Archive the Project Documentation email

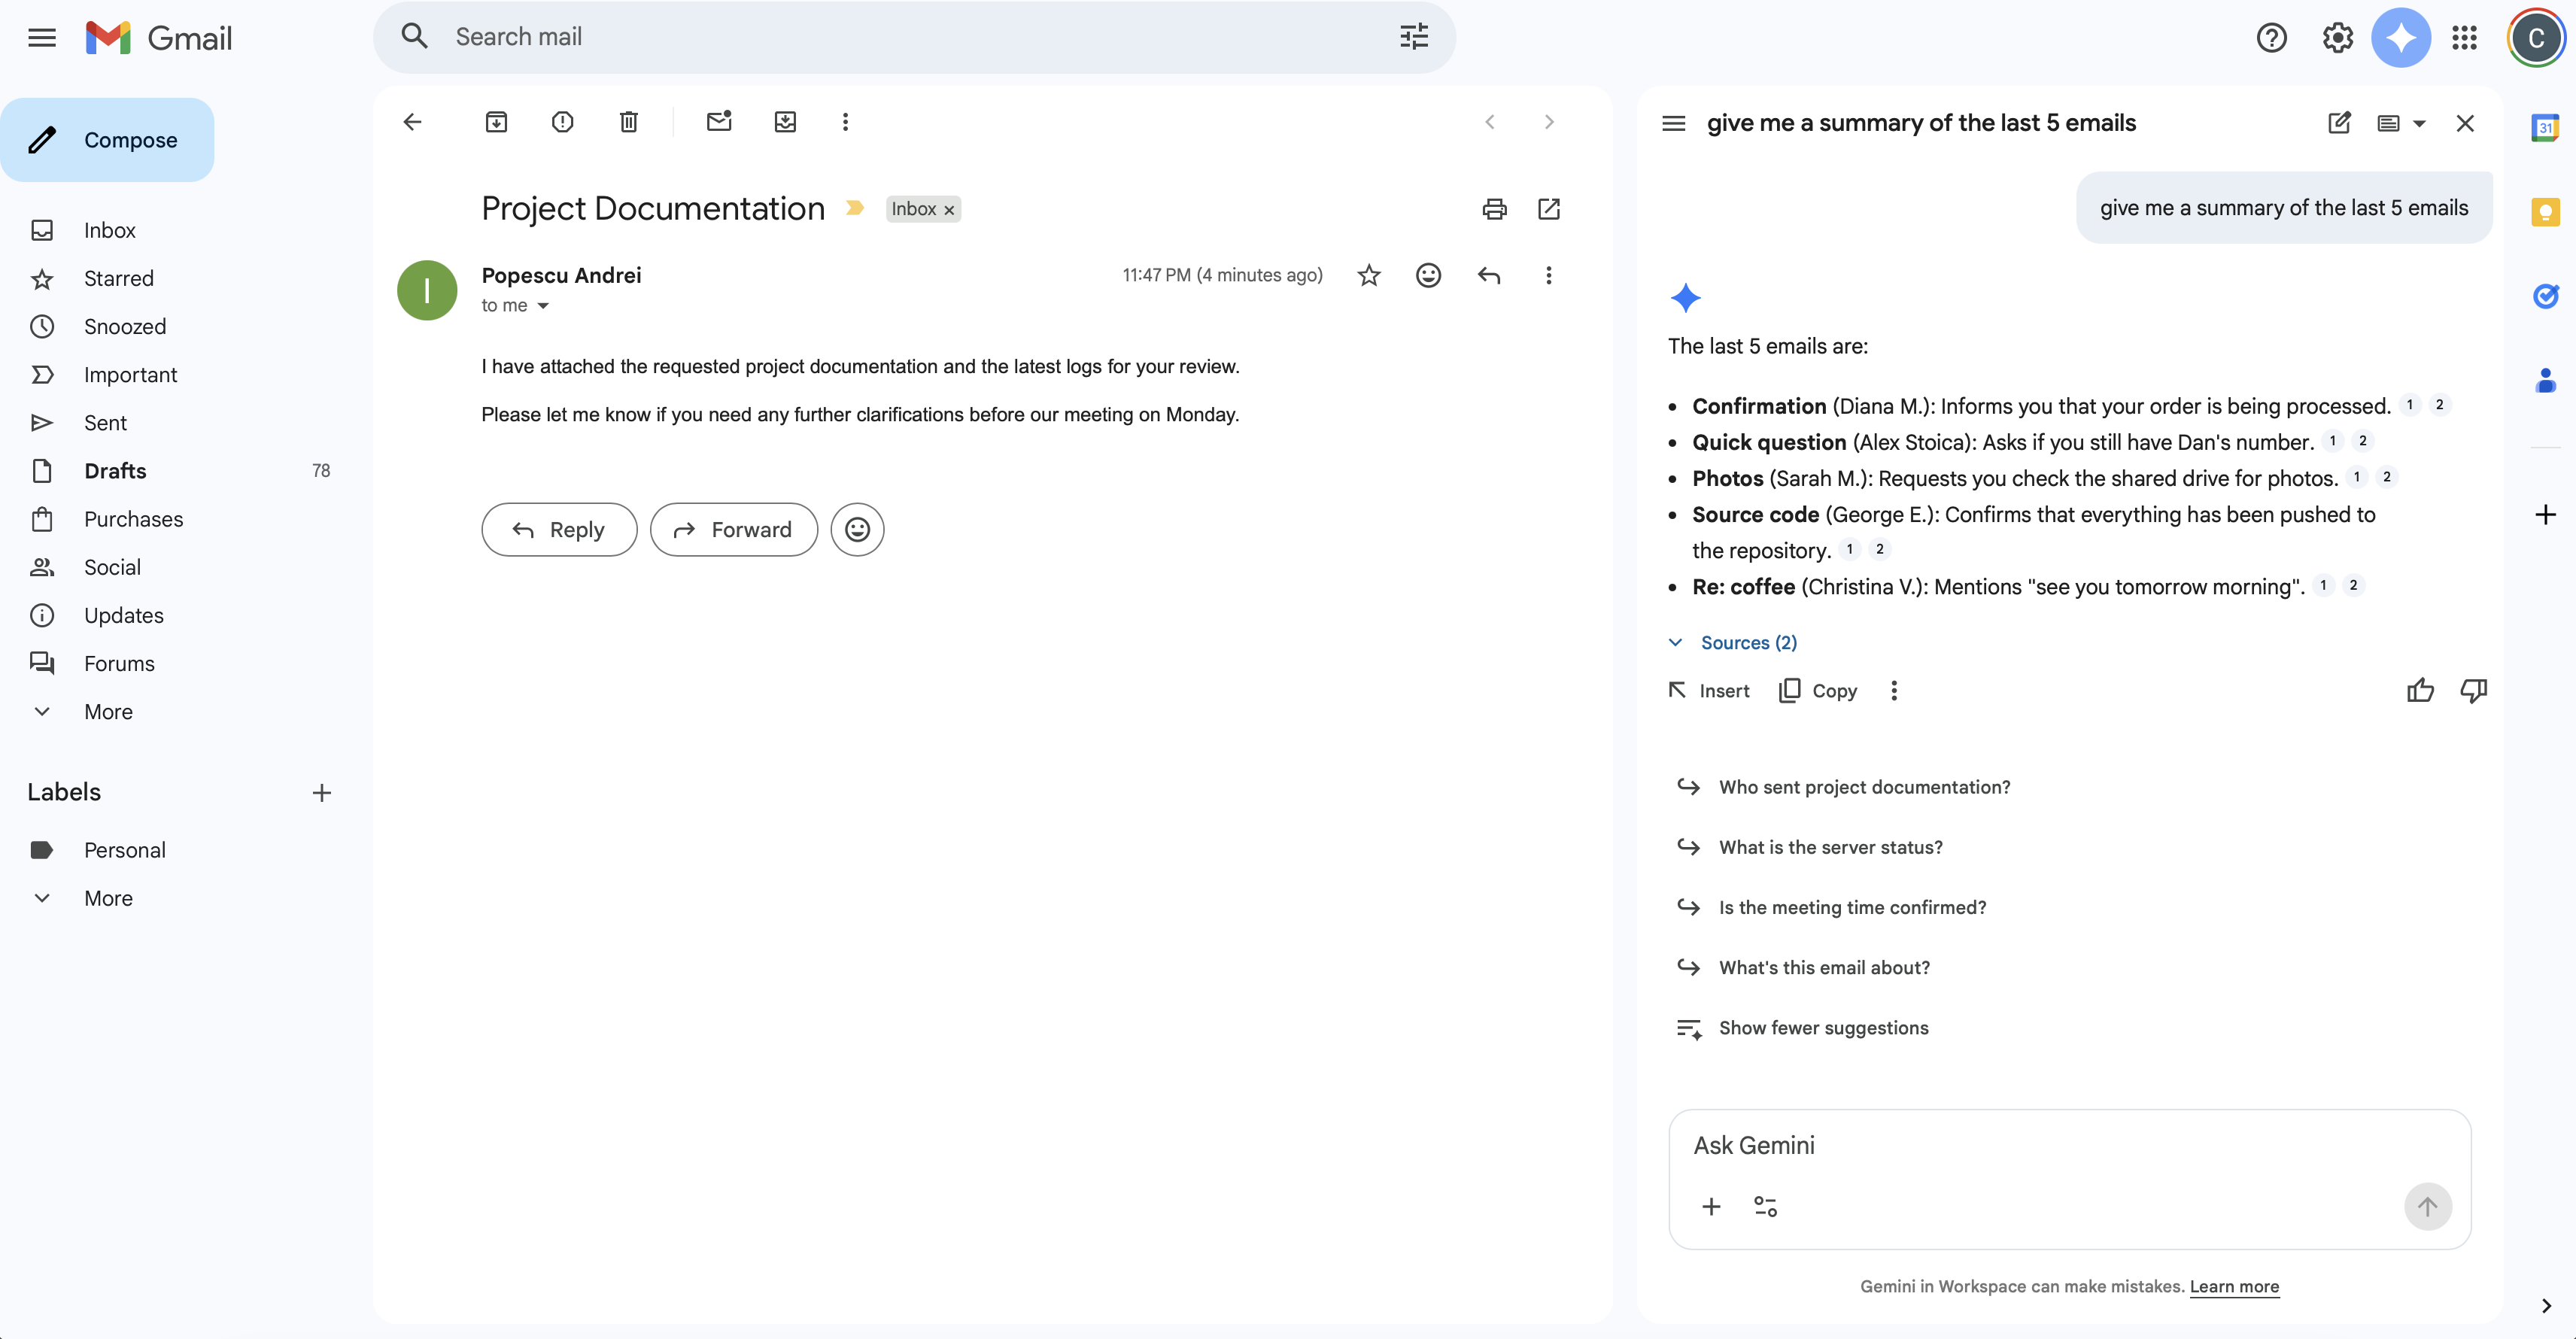(496, 122)
